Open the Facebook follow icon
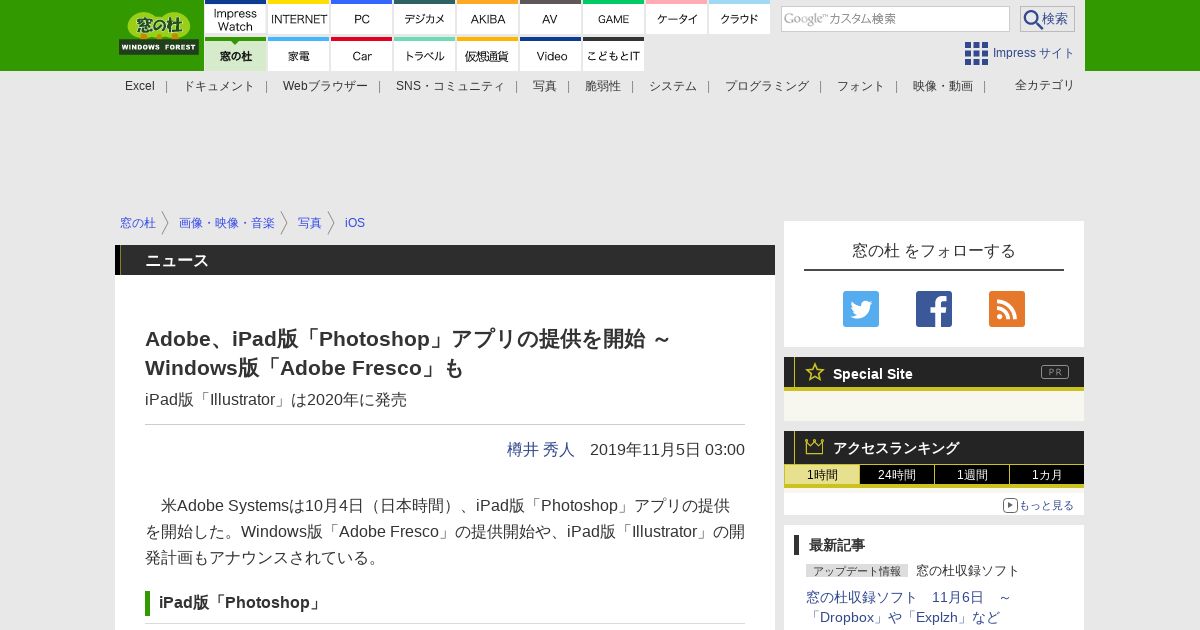The width and height of the screenshot is (1200, 630). 934,309
